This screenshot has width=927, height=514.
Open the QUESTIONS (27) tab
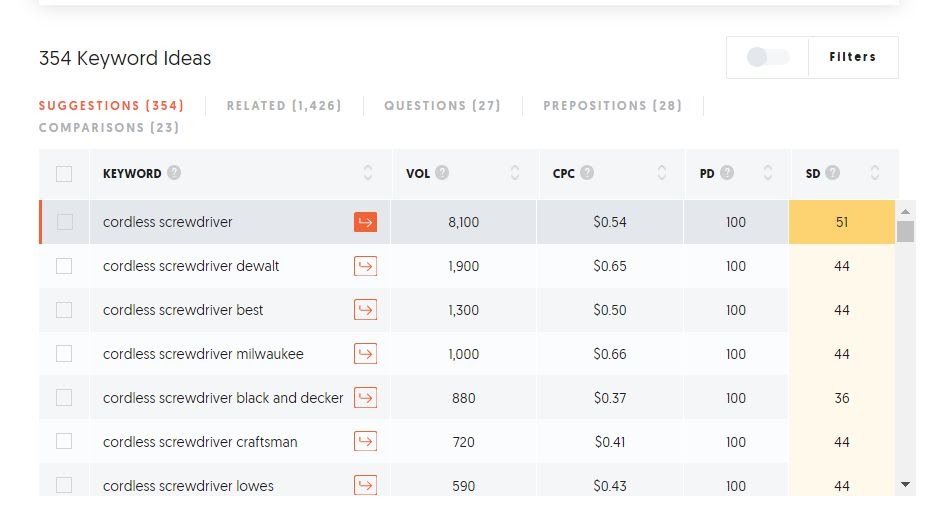pos(442,106)
